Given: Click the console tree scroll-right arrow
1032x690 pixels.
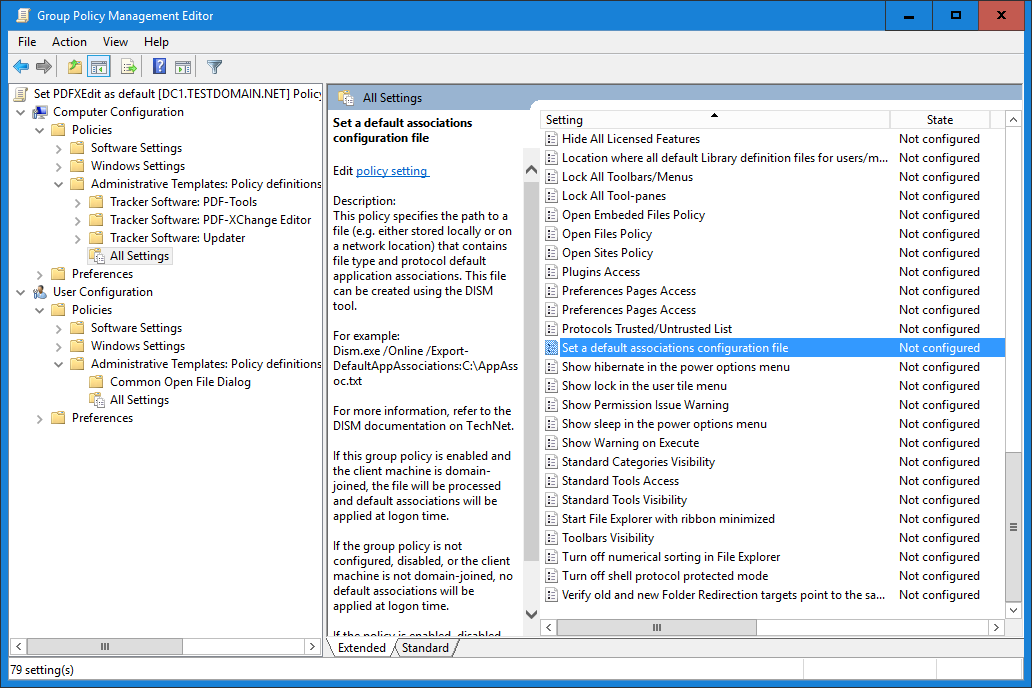Looking at the screenshot, I should (312, 647).
